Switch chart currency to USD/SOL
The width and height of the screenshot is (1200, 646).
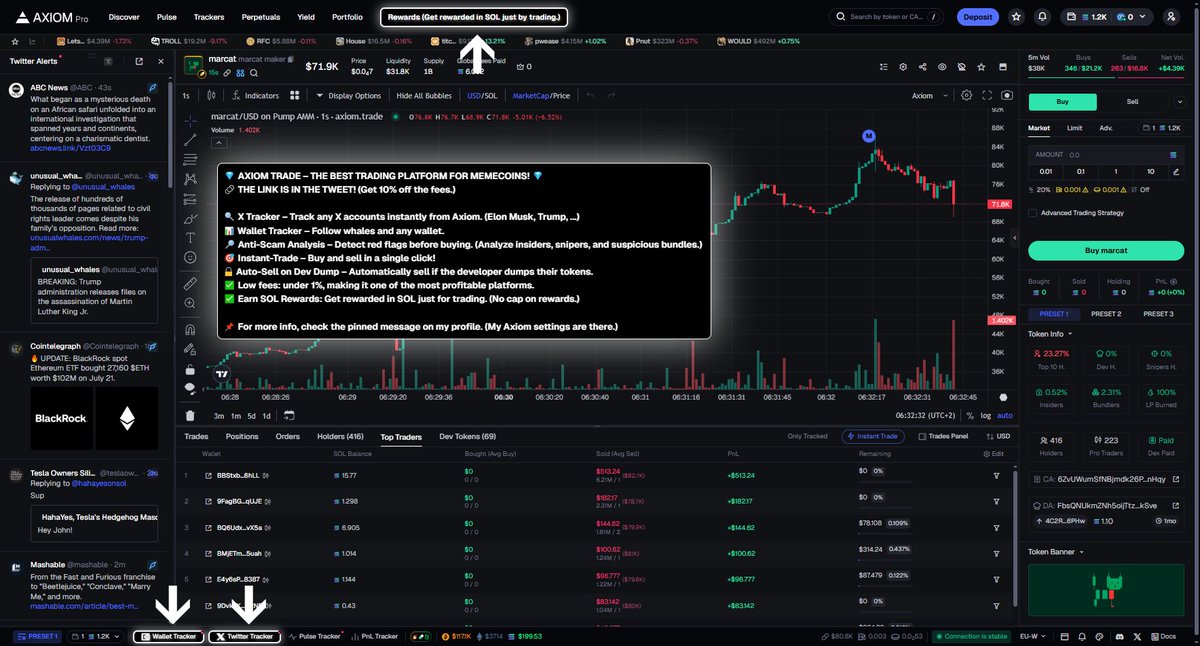tap(481, 96)
